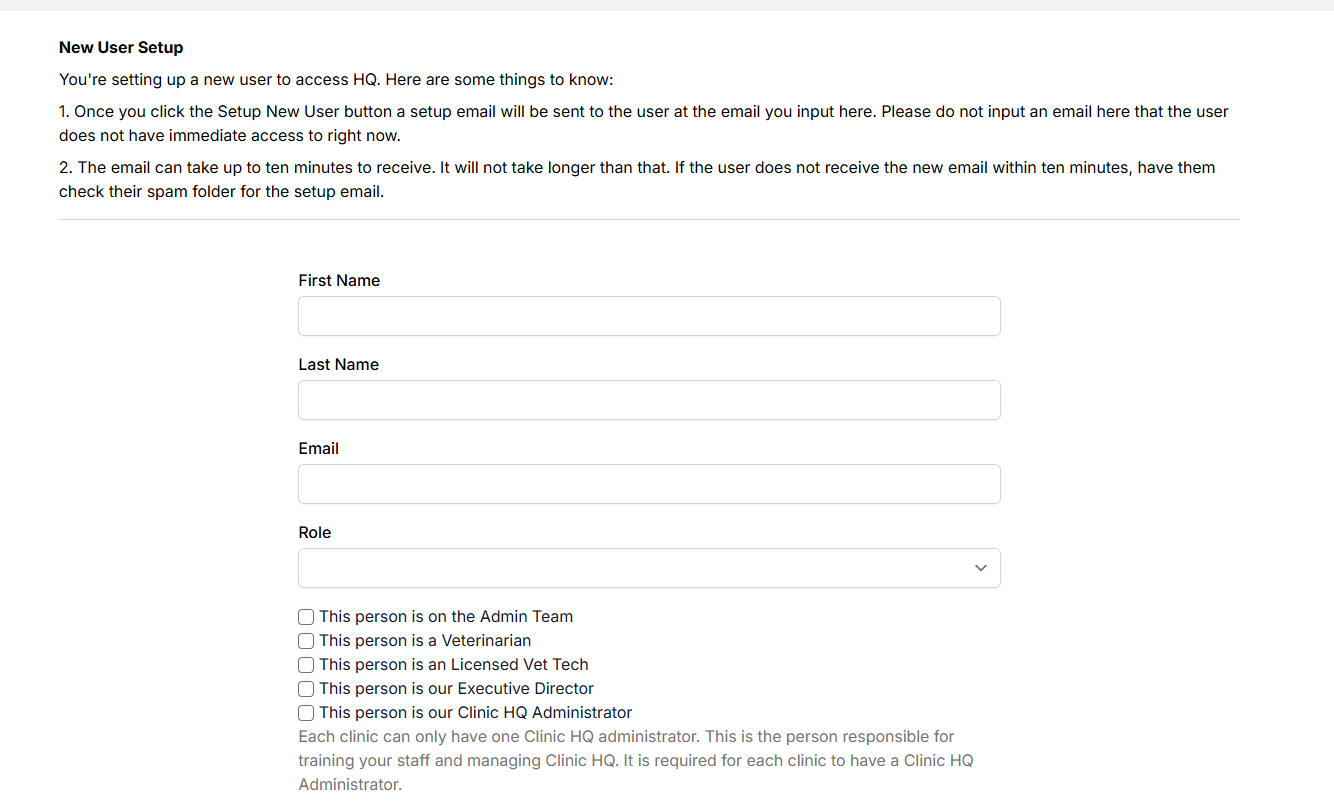Click into the Last Name input box
This screenshot has width=1334, height=807.
pos(648,400)
